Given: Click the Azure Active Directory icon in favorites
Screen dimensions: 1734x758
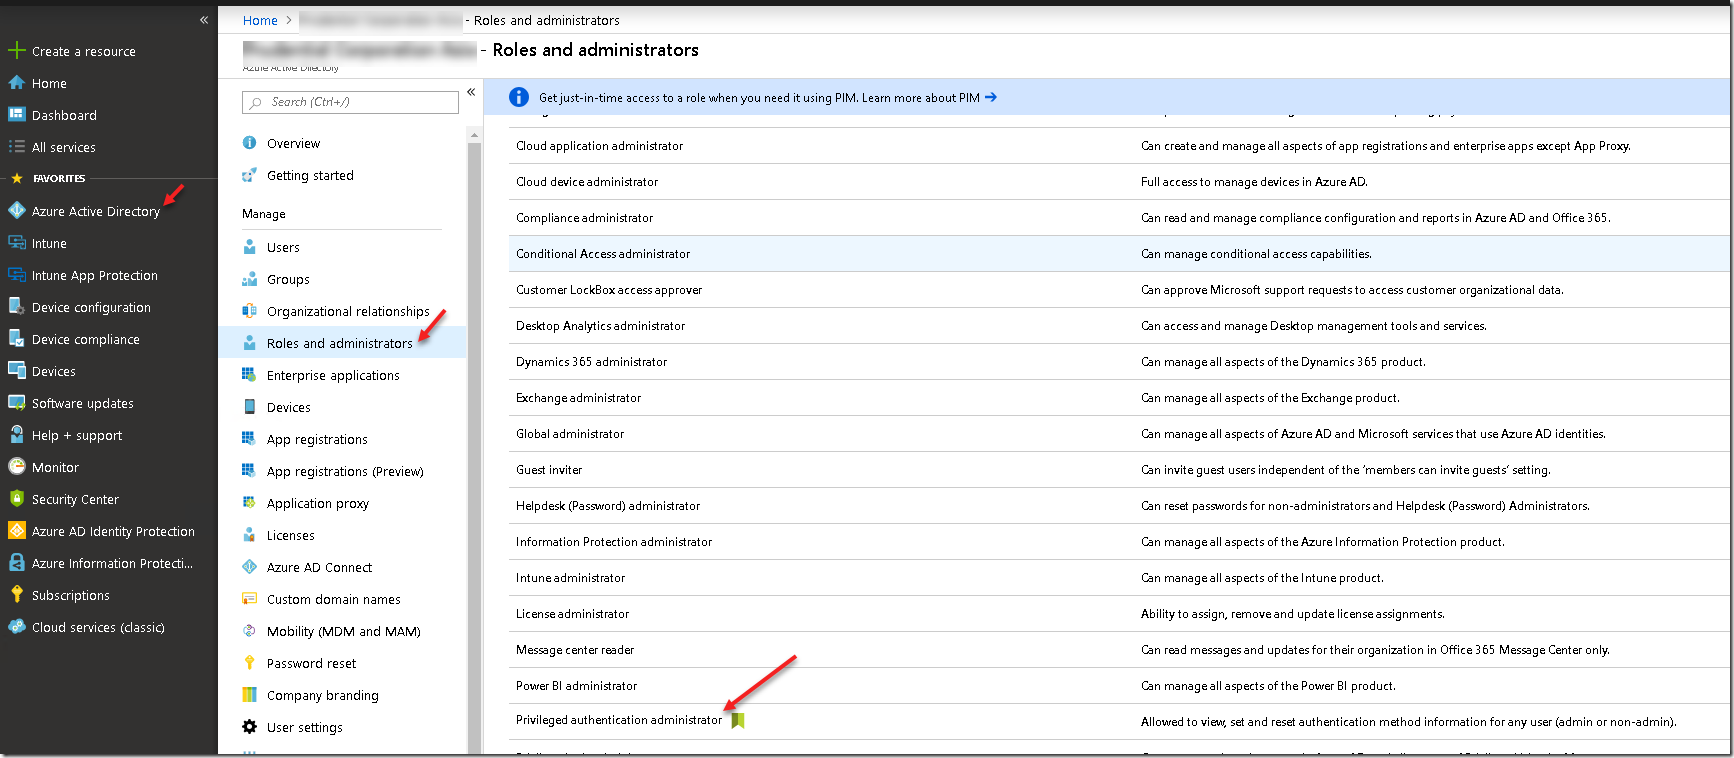Looking at the screenshot, I should (x=16, y=211).
